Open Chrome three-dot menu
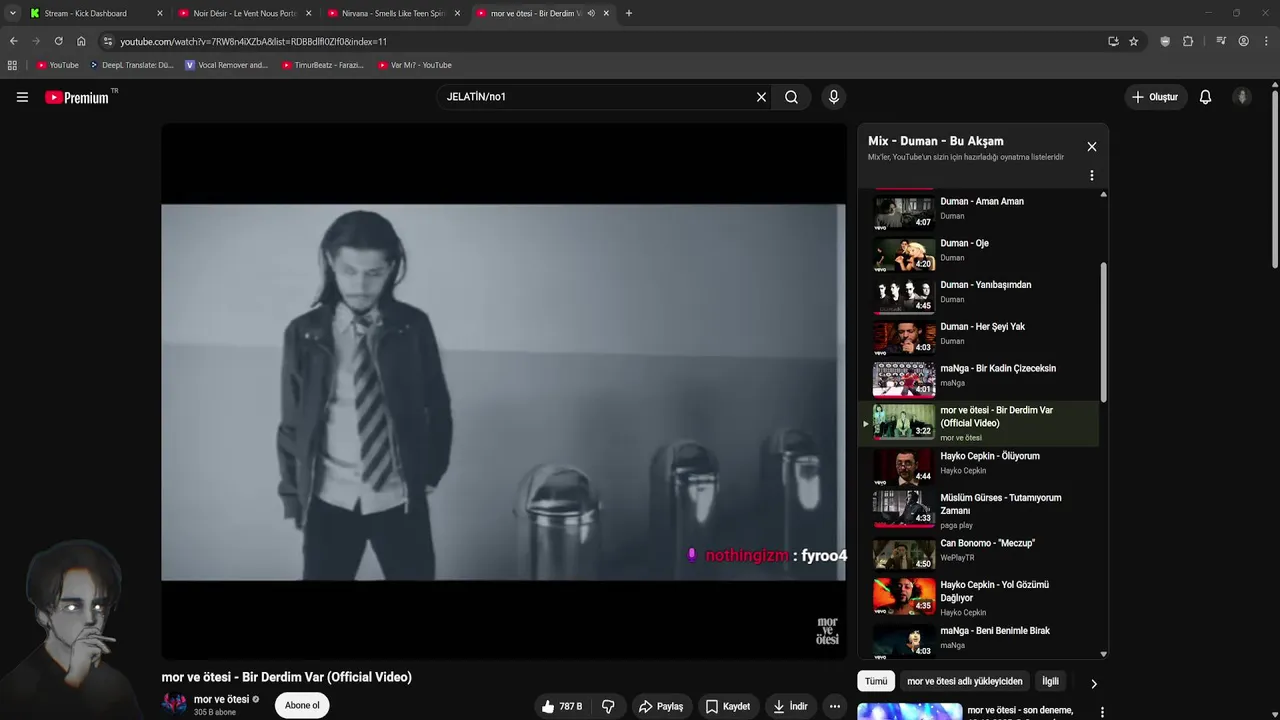 [x=1266, y=41]
